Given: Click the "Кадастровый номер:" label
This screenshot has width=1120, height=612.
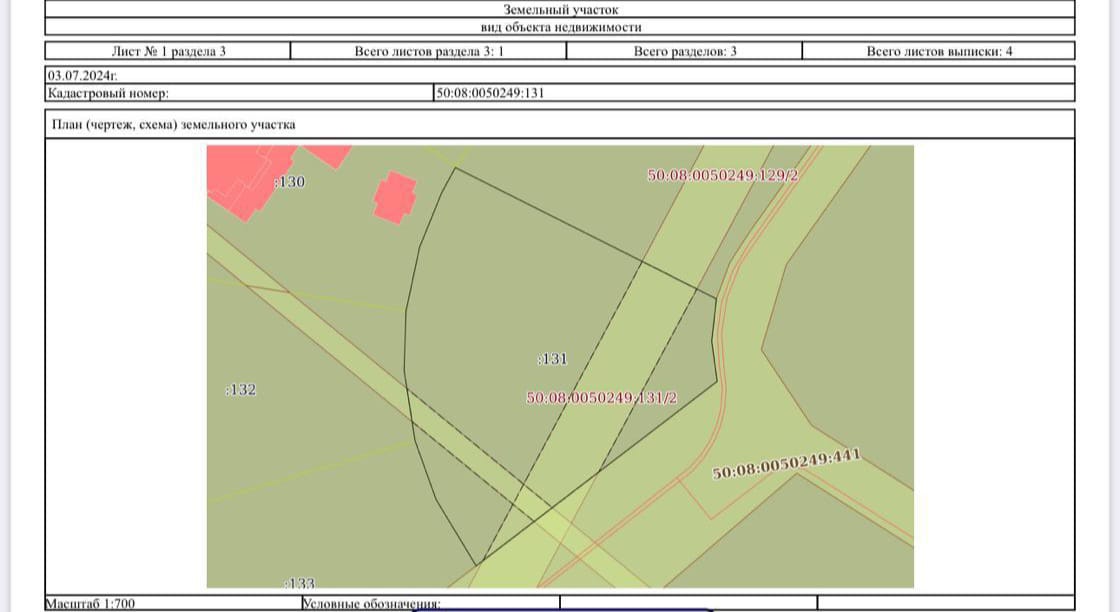Looking at the screenshot, I should [108, 93].
